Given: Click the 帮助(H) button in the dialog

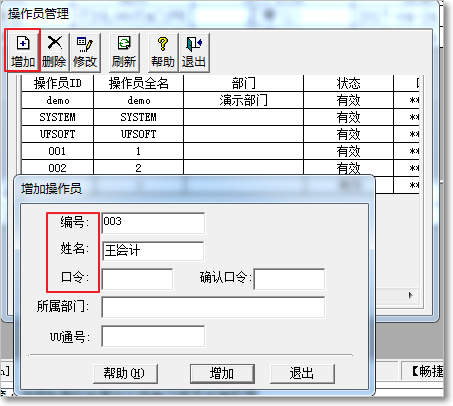Looking at the screenshot, I should [x=125, y=373].
